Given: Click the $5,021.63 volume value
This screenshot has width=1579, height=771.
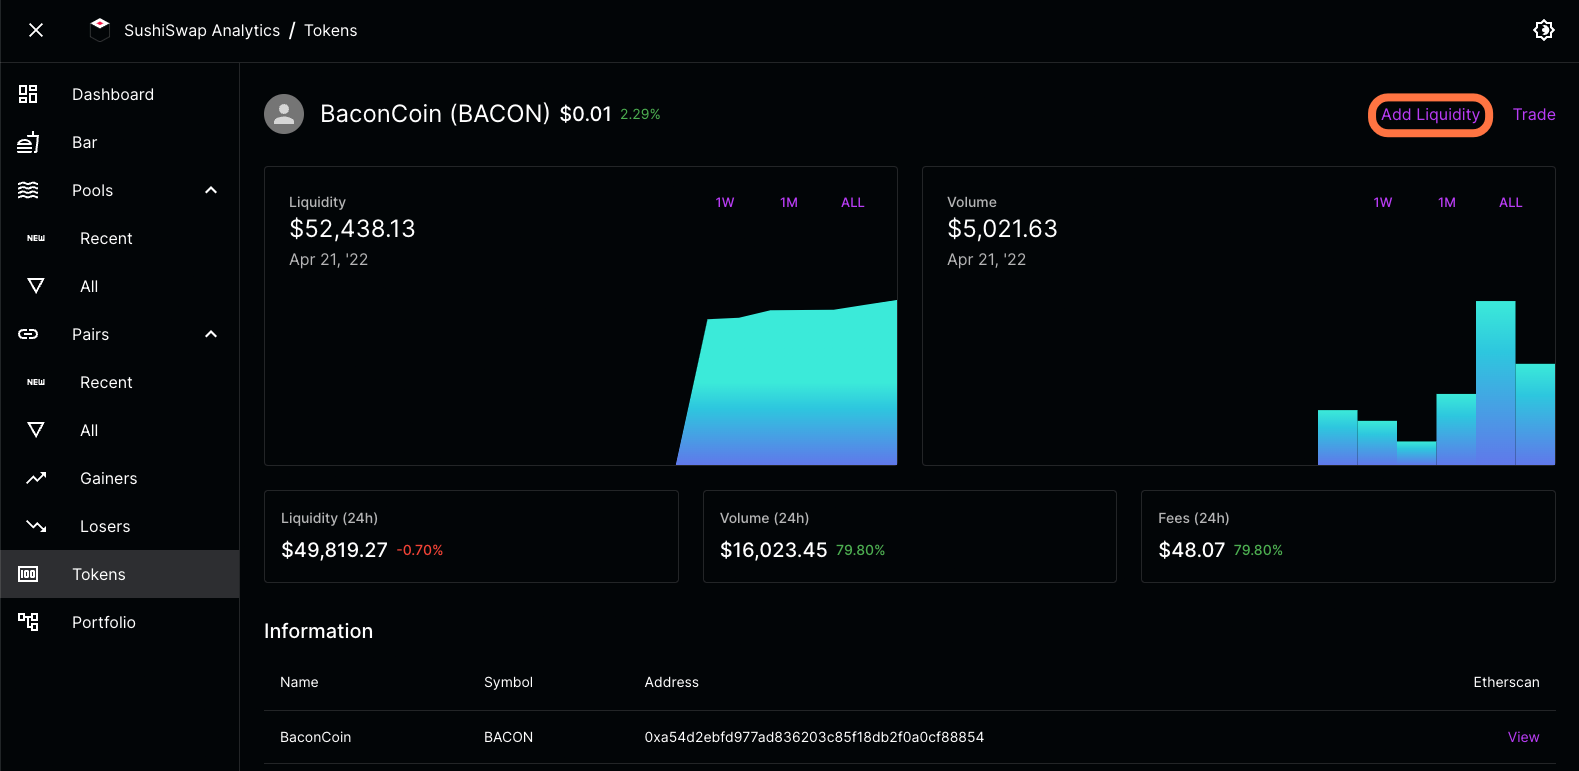Looking at the screenshot, I should pyautogui.click(x=1002, y=229).
